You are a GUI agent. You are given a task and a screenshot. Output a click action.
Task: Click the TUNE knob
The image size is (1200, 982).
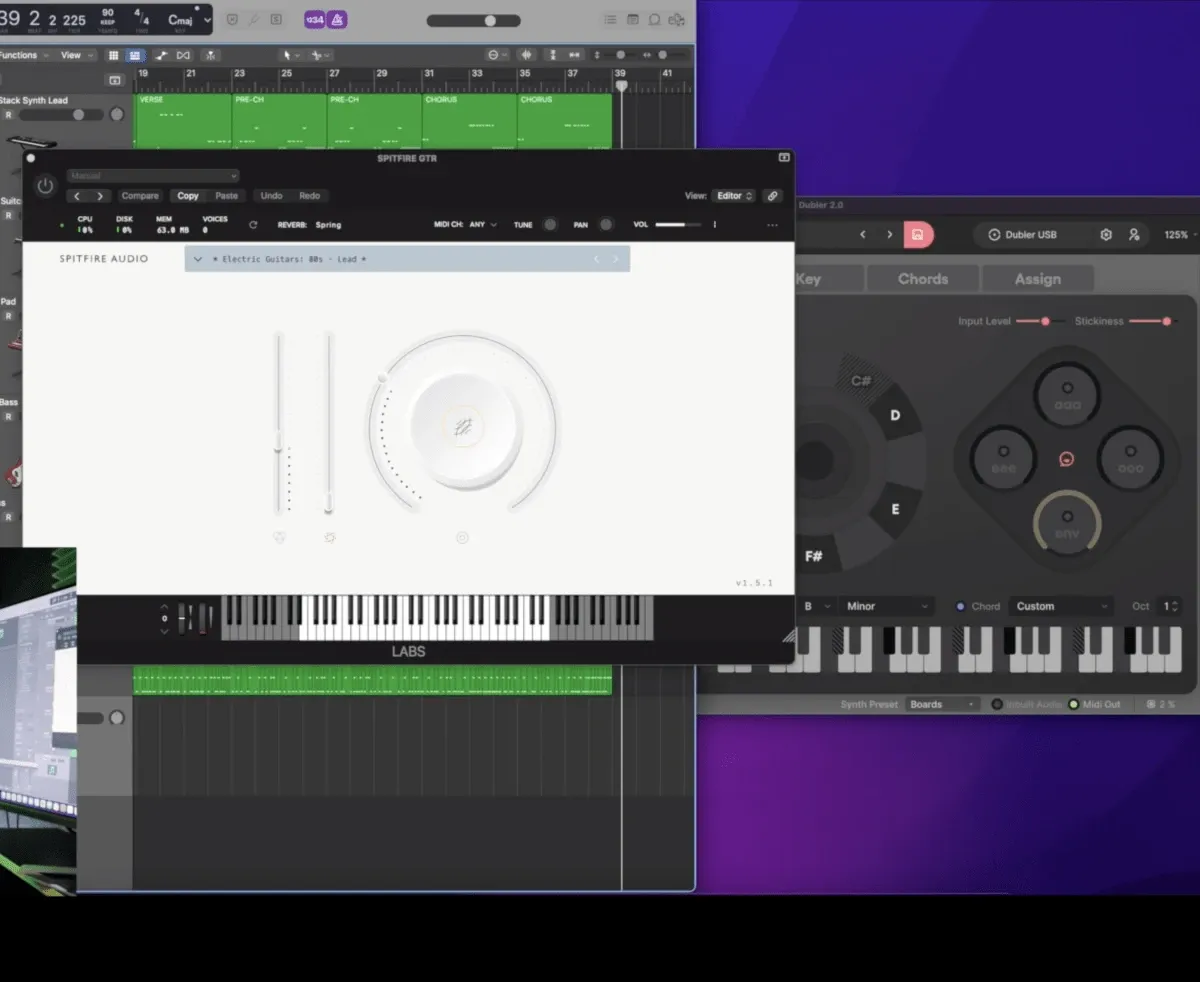click(549, 225)
